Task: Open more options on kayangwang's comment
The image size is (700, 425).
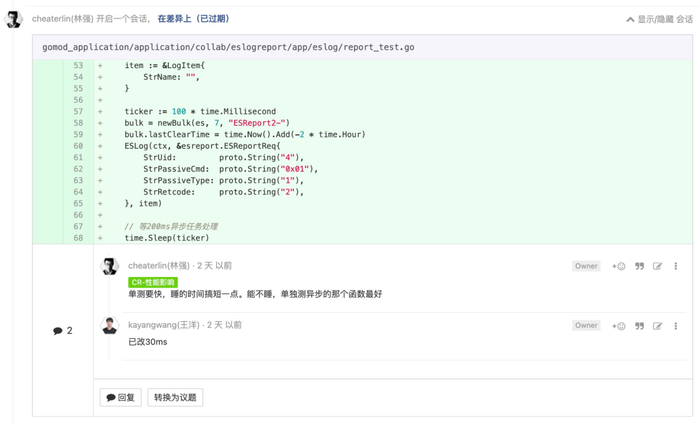Action: (x=676, y=326)
